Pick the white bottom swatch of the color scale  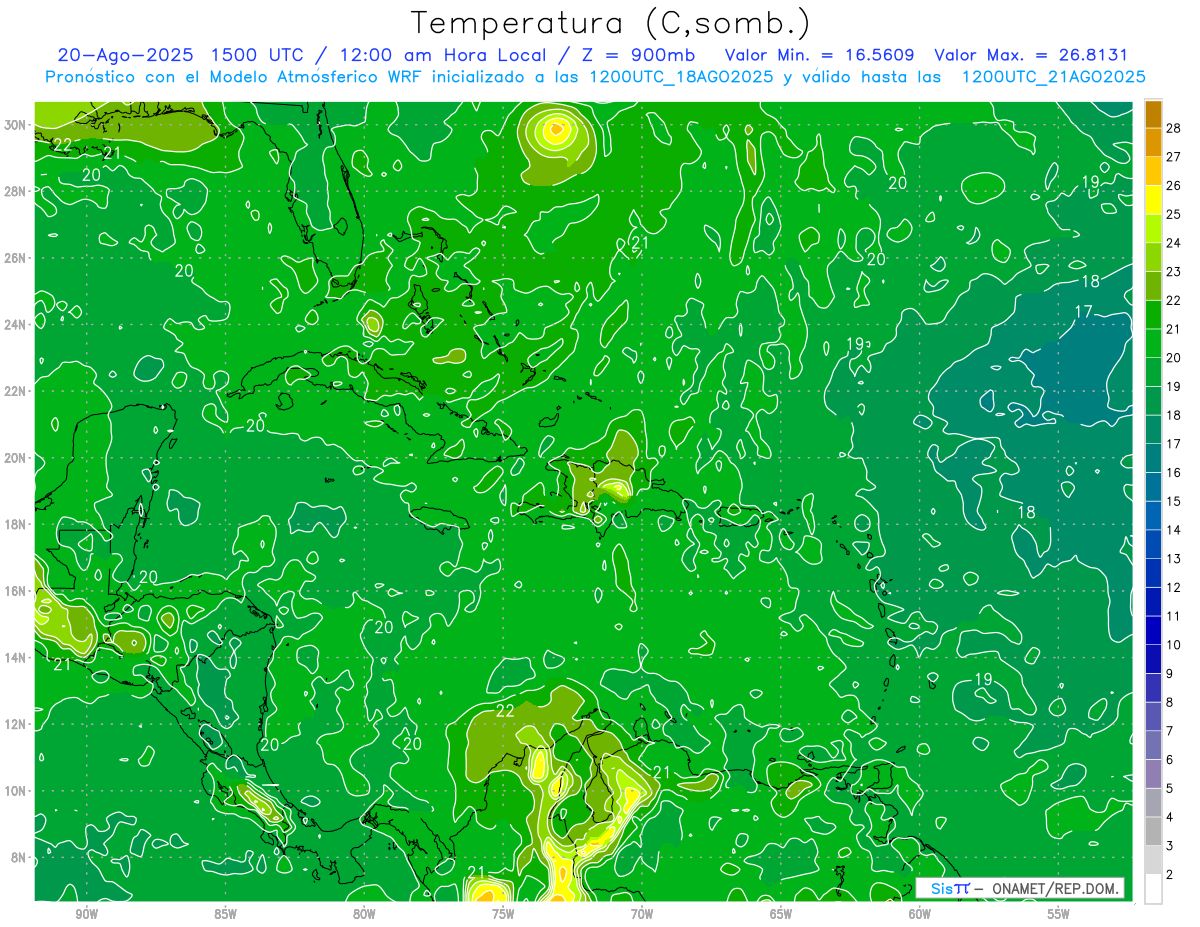[x=1153, y=888]
